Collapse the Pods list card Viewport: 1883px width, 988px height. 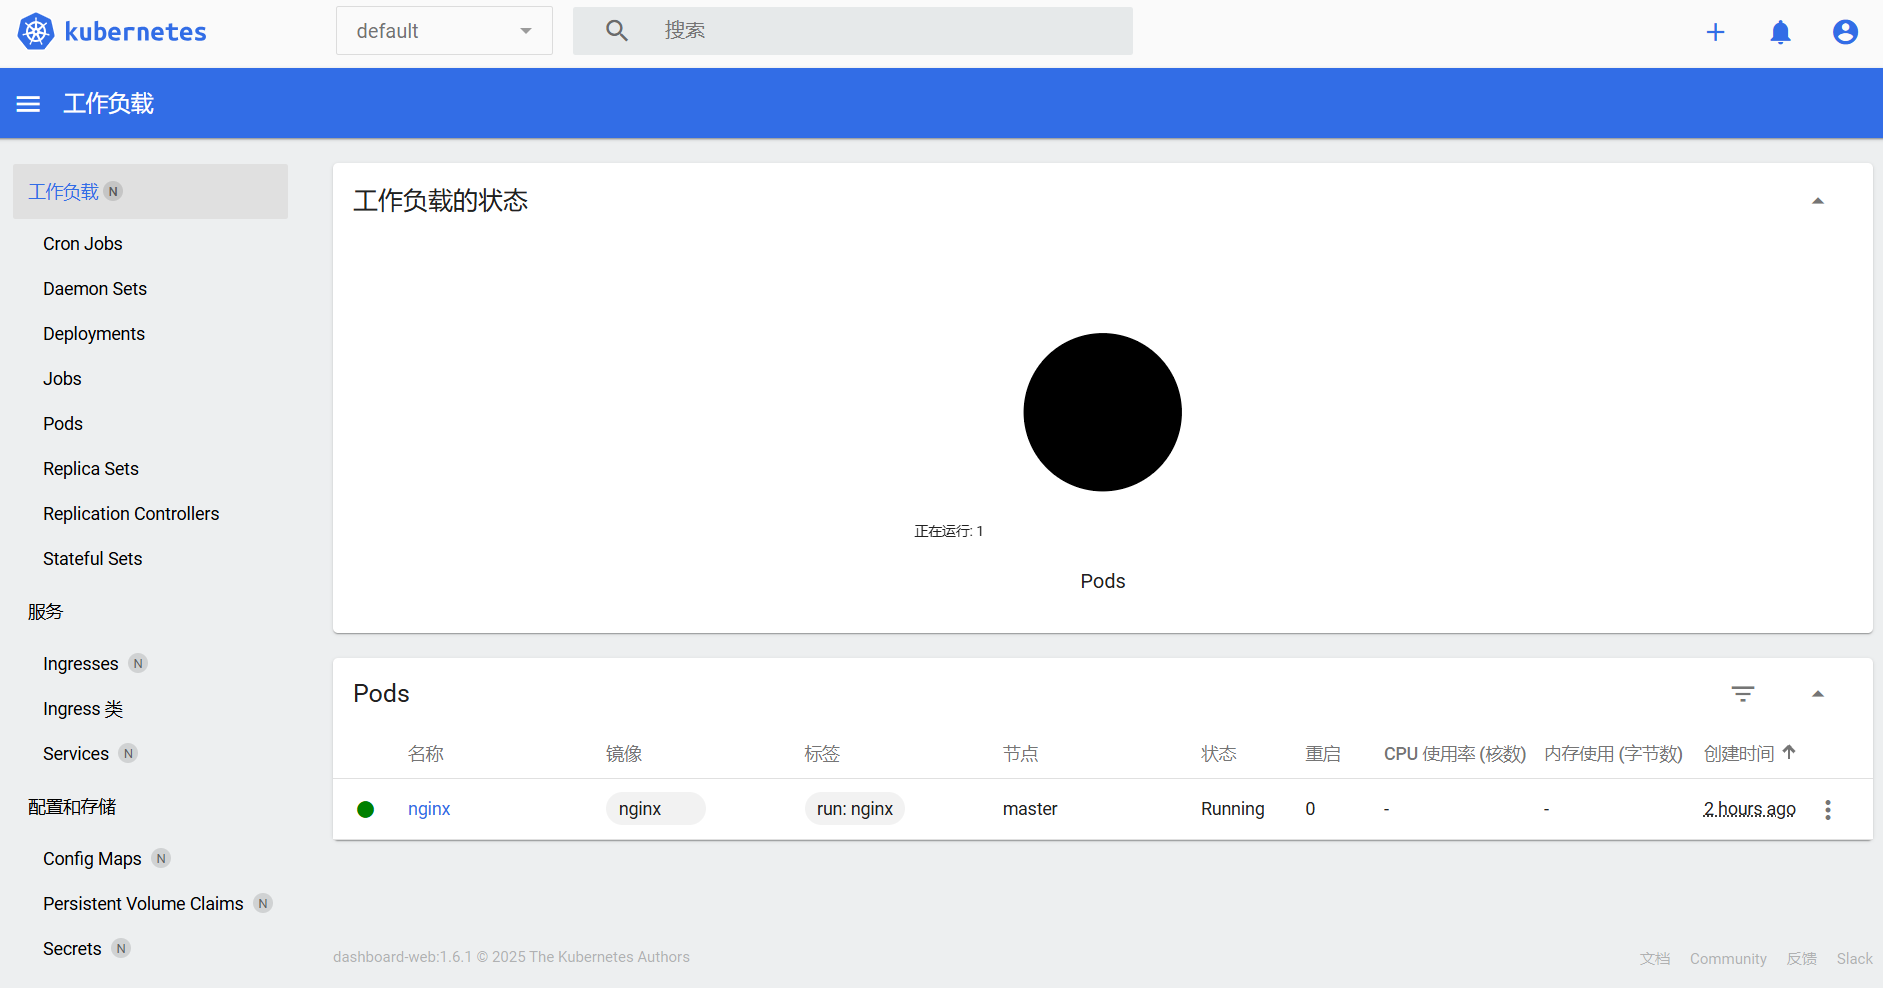(x=1818, y=694)
